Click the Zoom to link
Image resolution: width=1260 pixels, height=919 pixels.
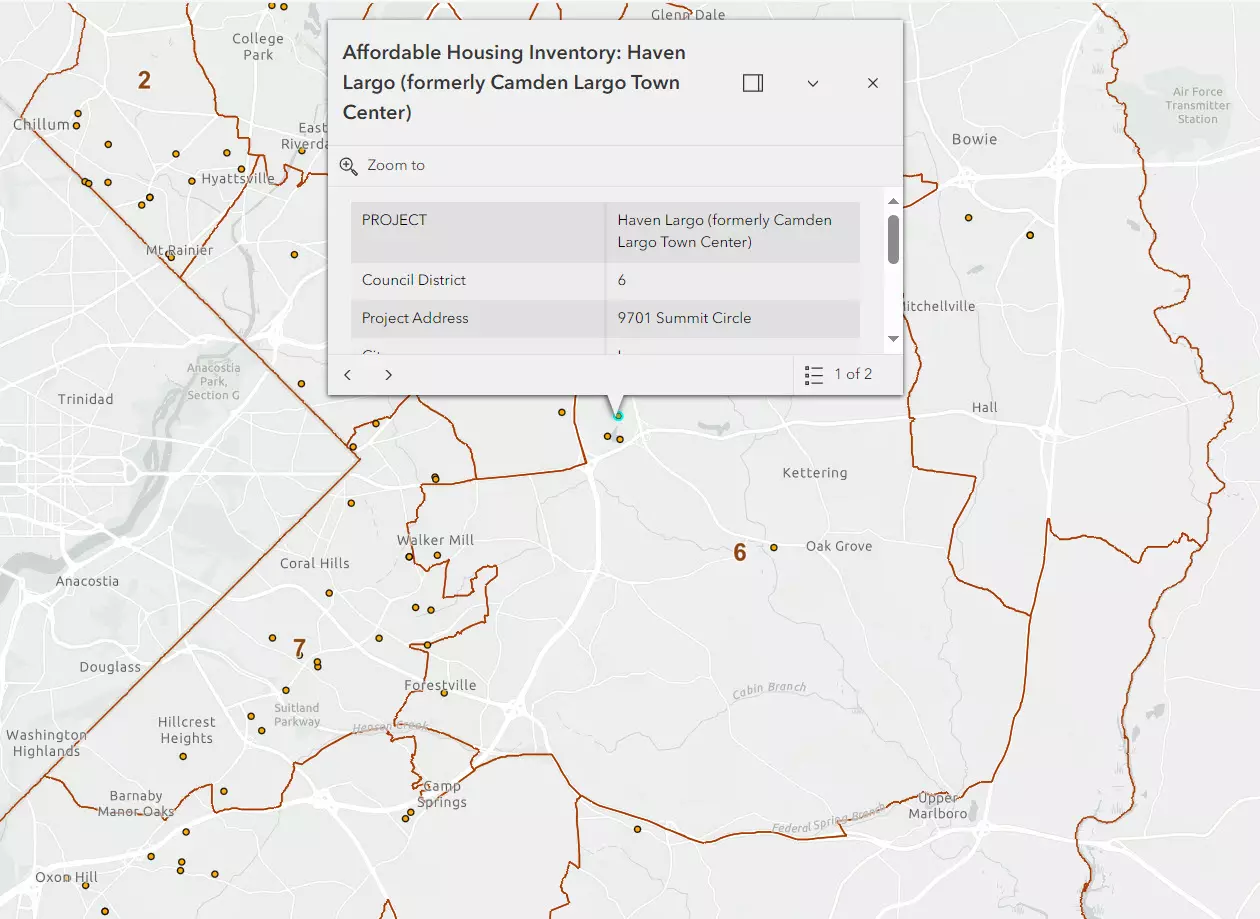tap(396, 166)
